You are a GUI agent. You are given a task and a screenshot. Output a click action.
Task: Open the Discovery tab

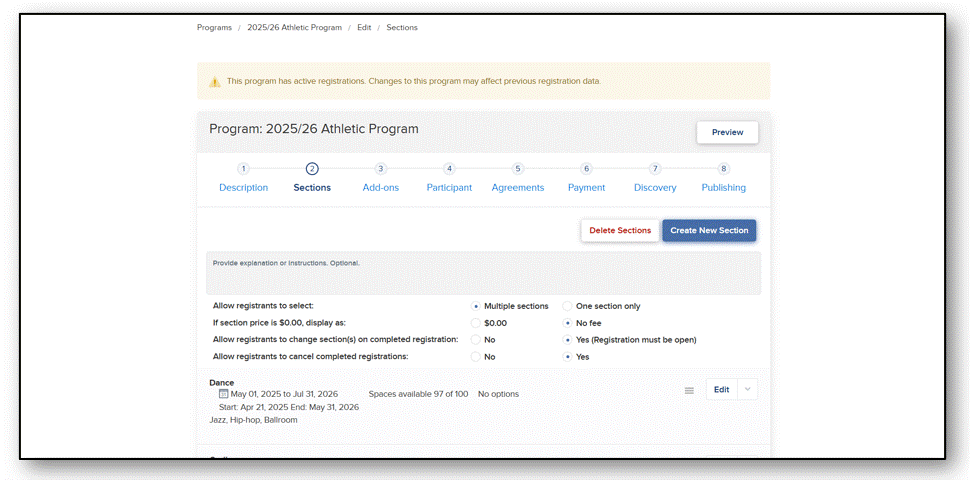tap(655, 187)
